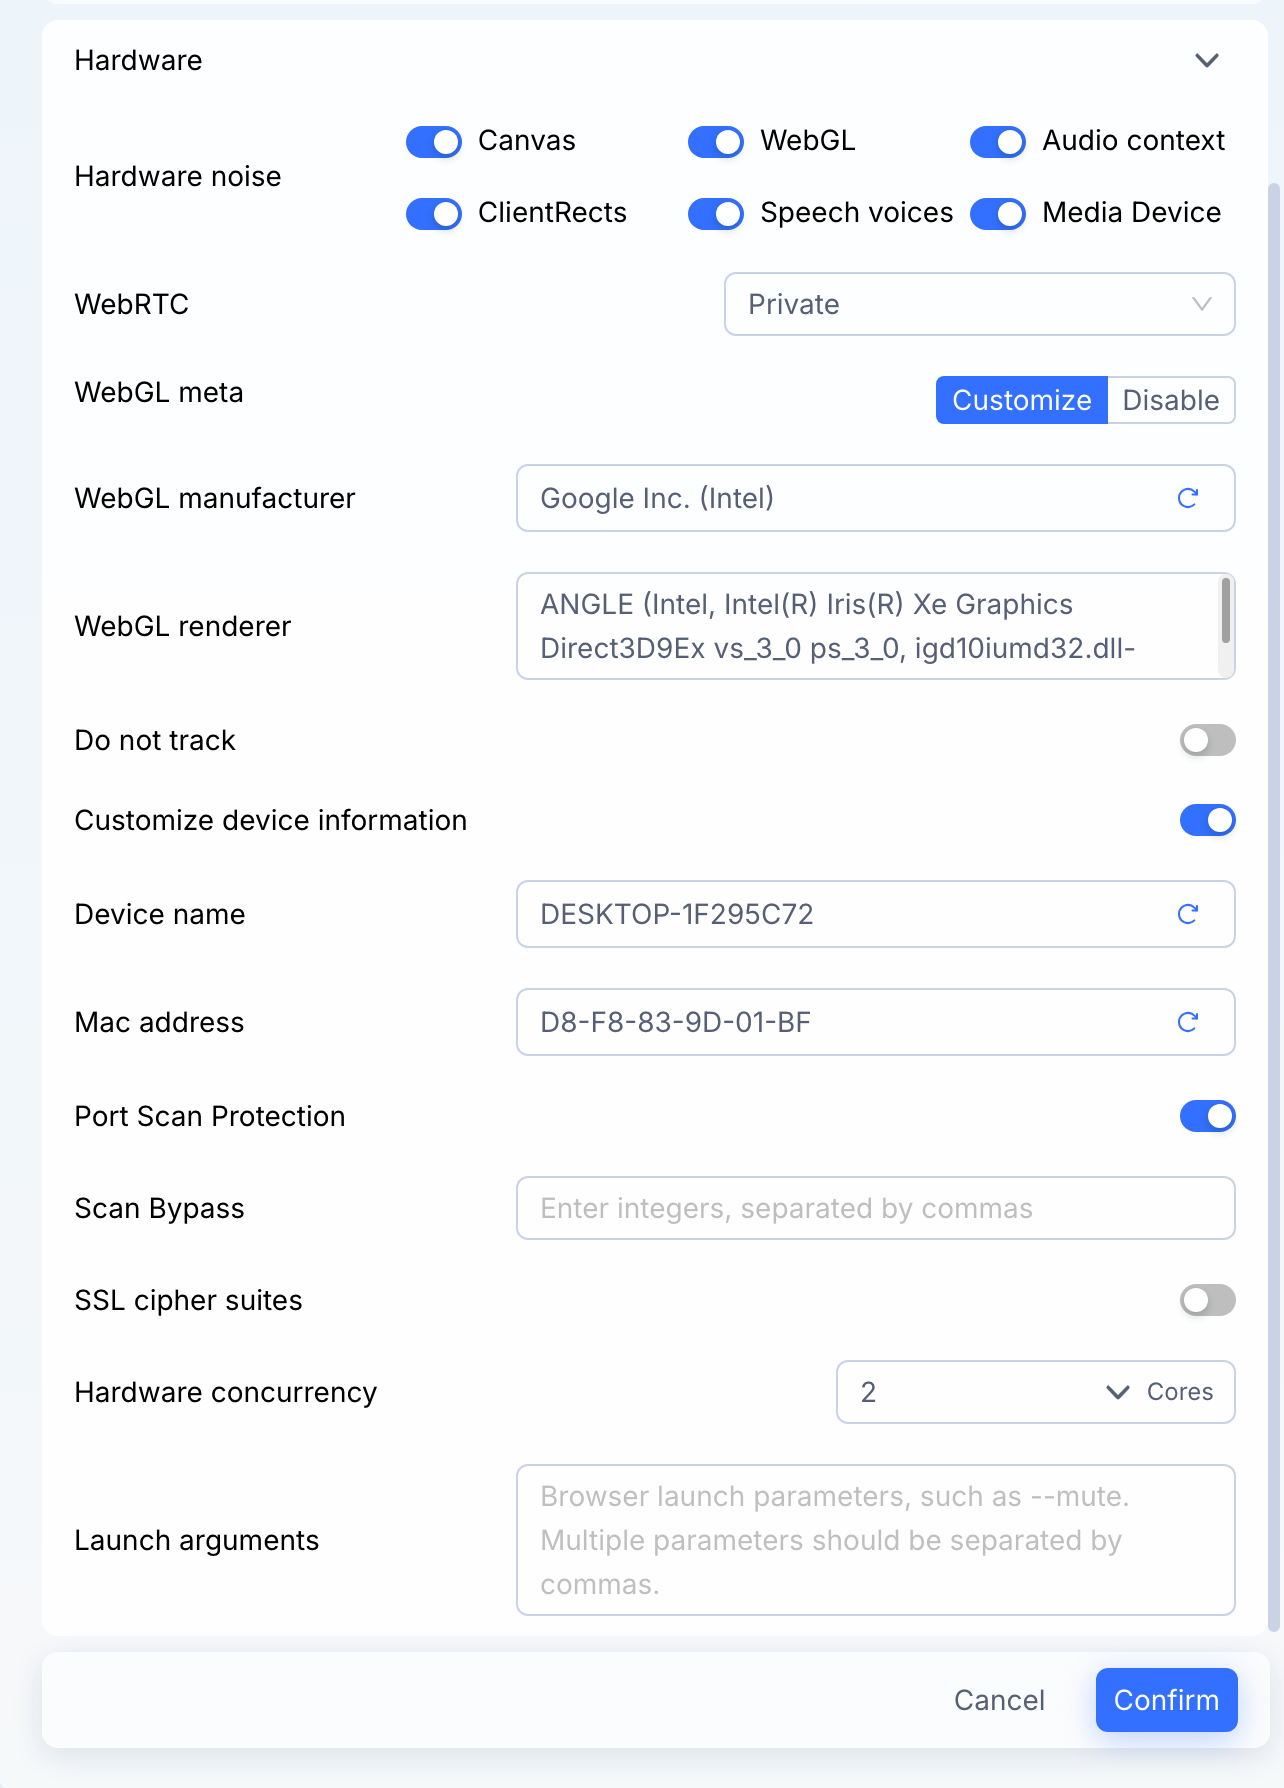Turn off Port Scan Protection
Screen dimensions: 1284x1788
tap(1208, 1116)
